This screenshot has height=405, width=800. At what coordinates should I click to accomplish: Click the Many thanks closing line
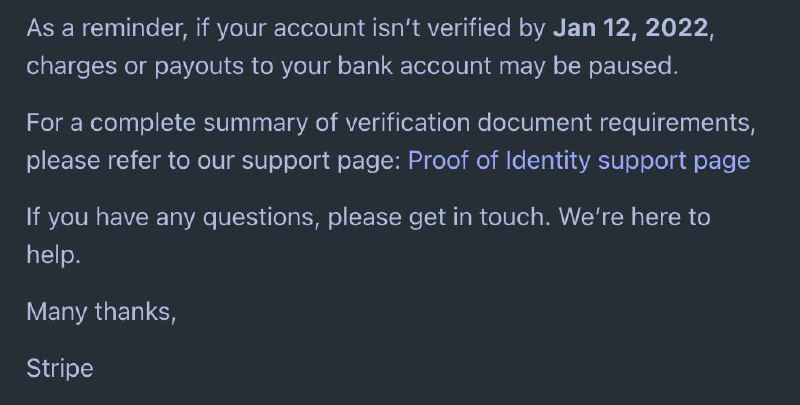point(101,312)
